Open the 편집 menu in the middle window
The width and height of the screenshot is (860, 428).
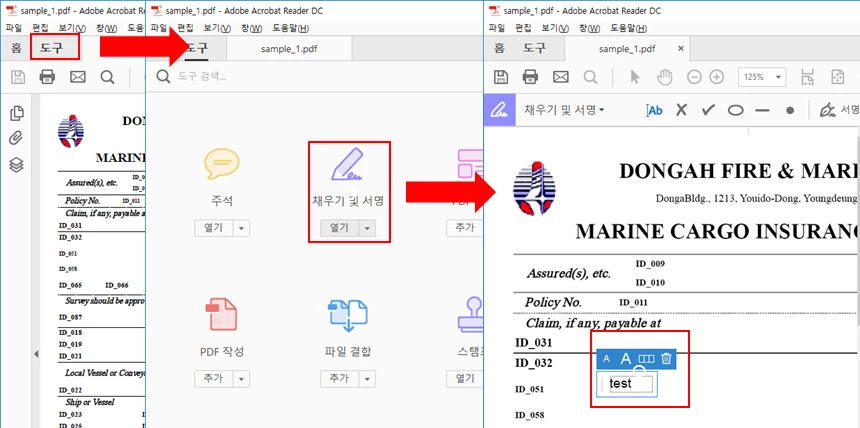pyautogui.click(x=186, y=28)
